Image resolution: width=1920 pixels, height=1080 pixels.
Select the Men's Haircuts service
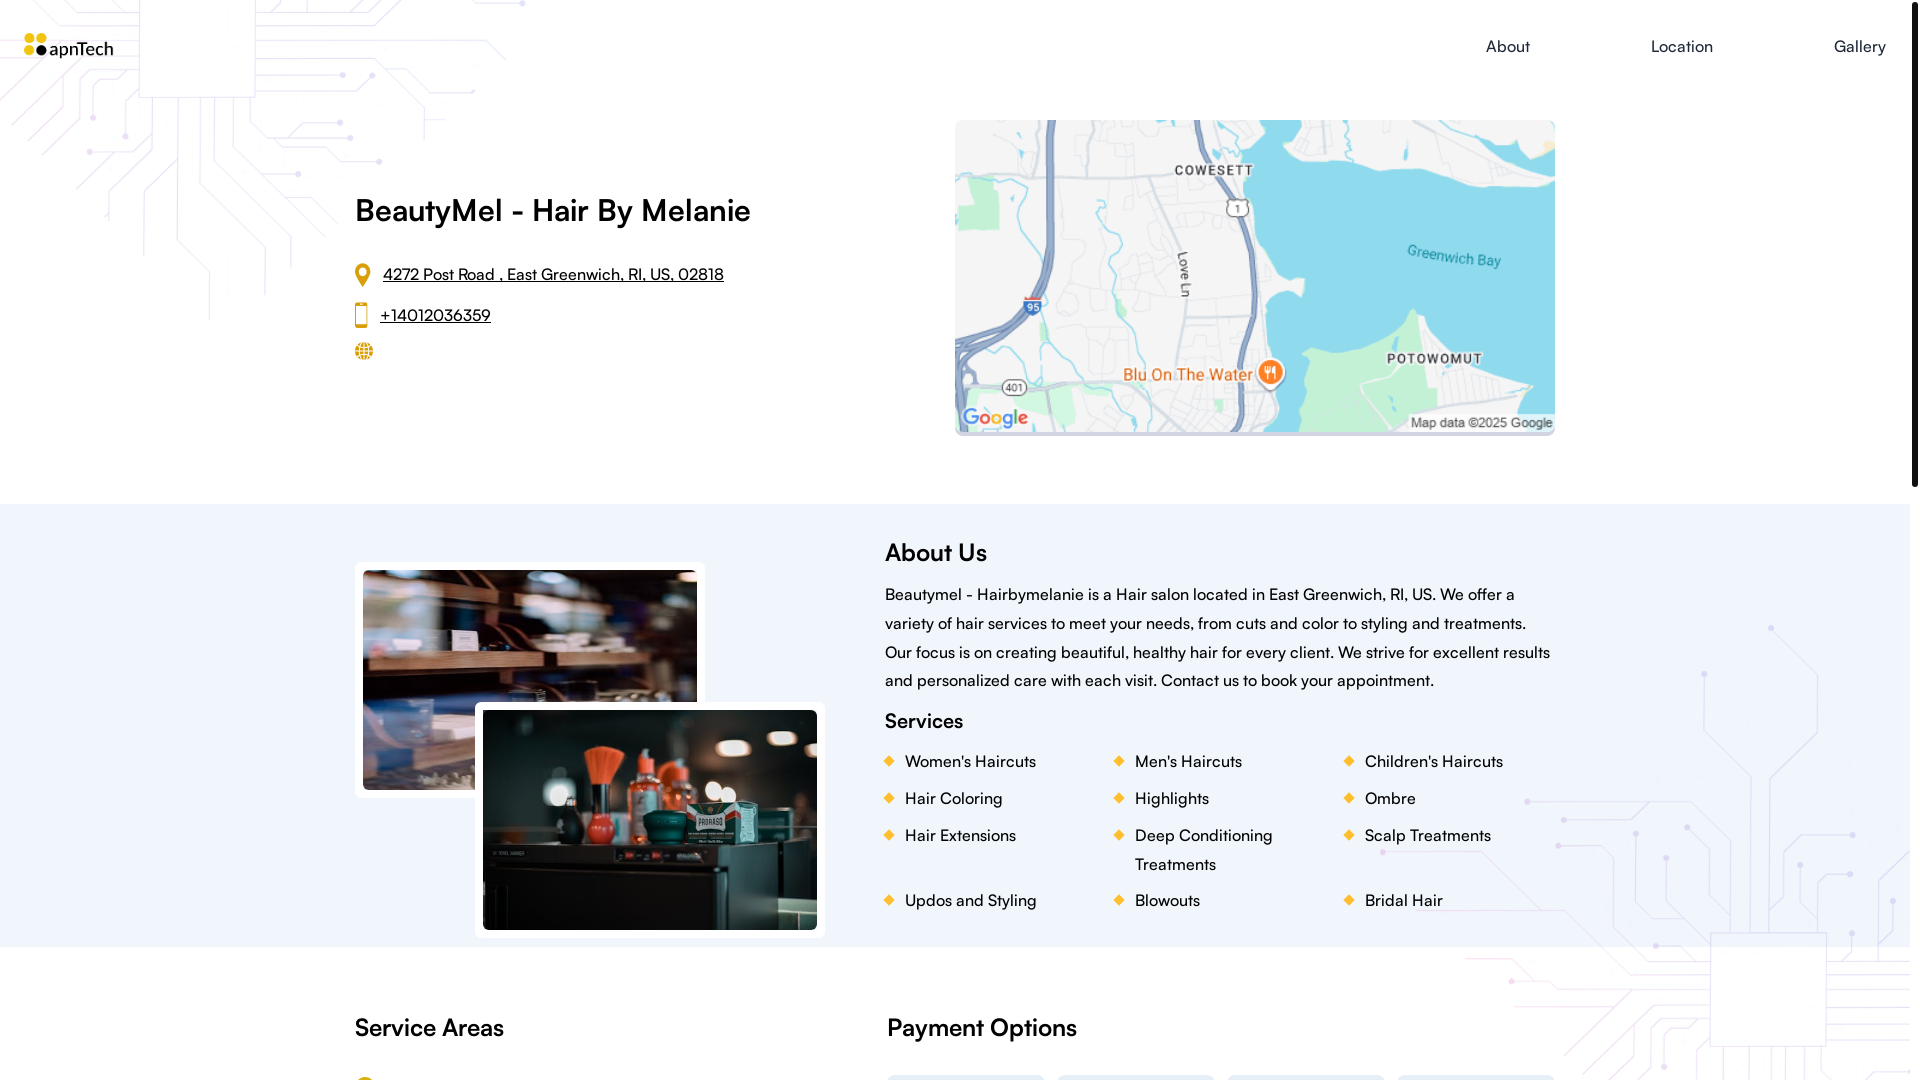[1188, 762]
